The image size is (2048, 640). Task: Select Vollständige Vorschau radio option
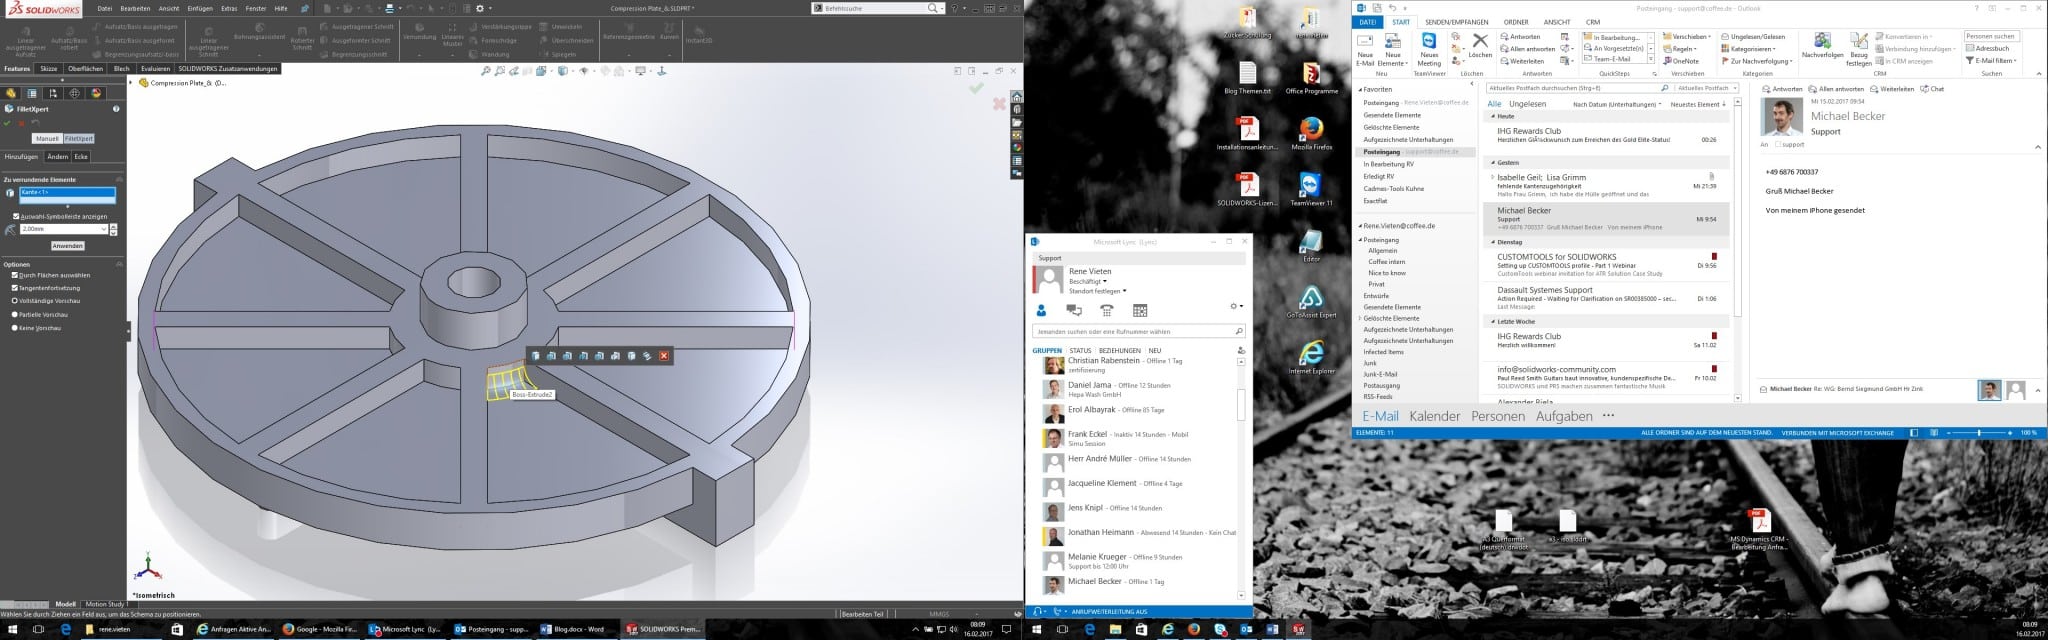pyautogui.click(x=15, y=301)
